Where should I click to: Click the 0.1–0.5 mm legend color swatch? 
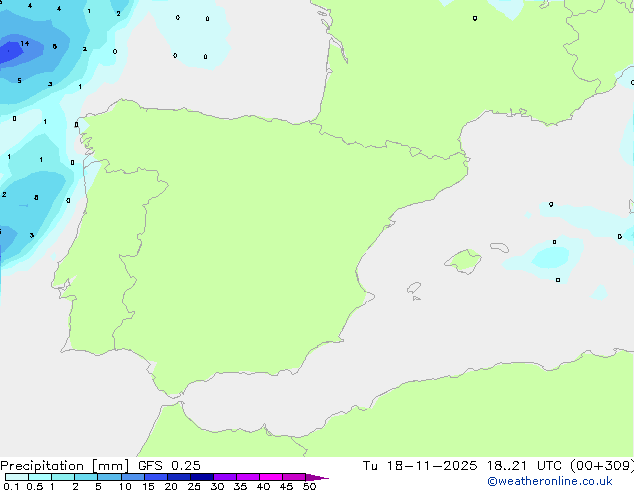click(17, 477)
